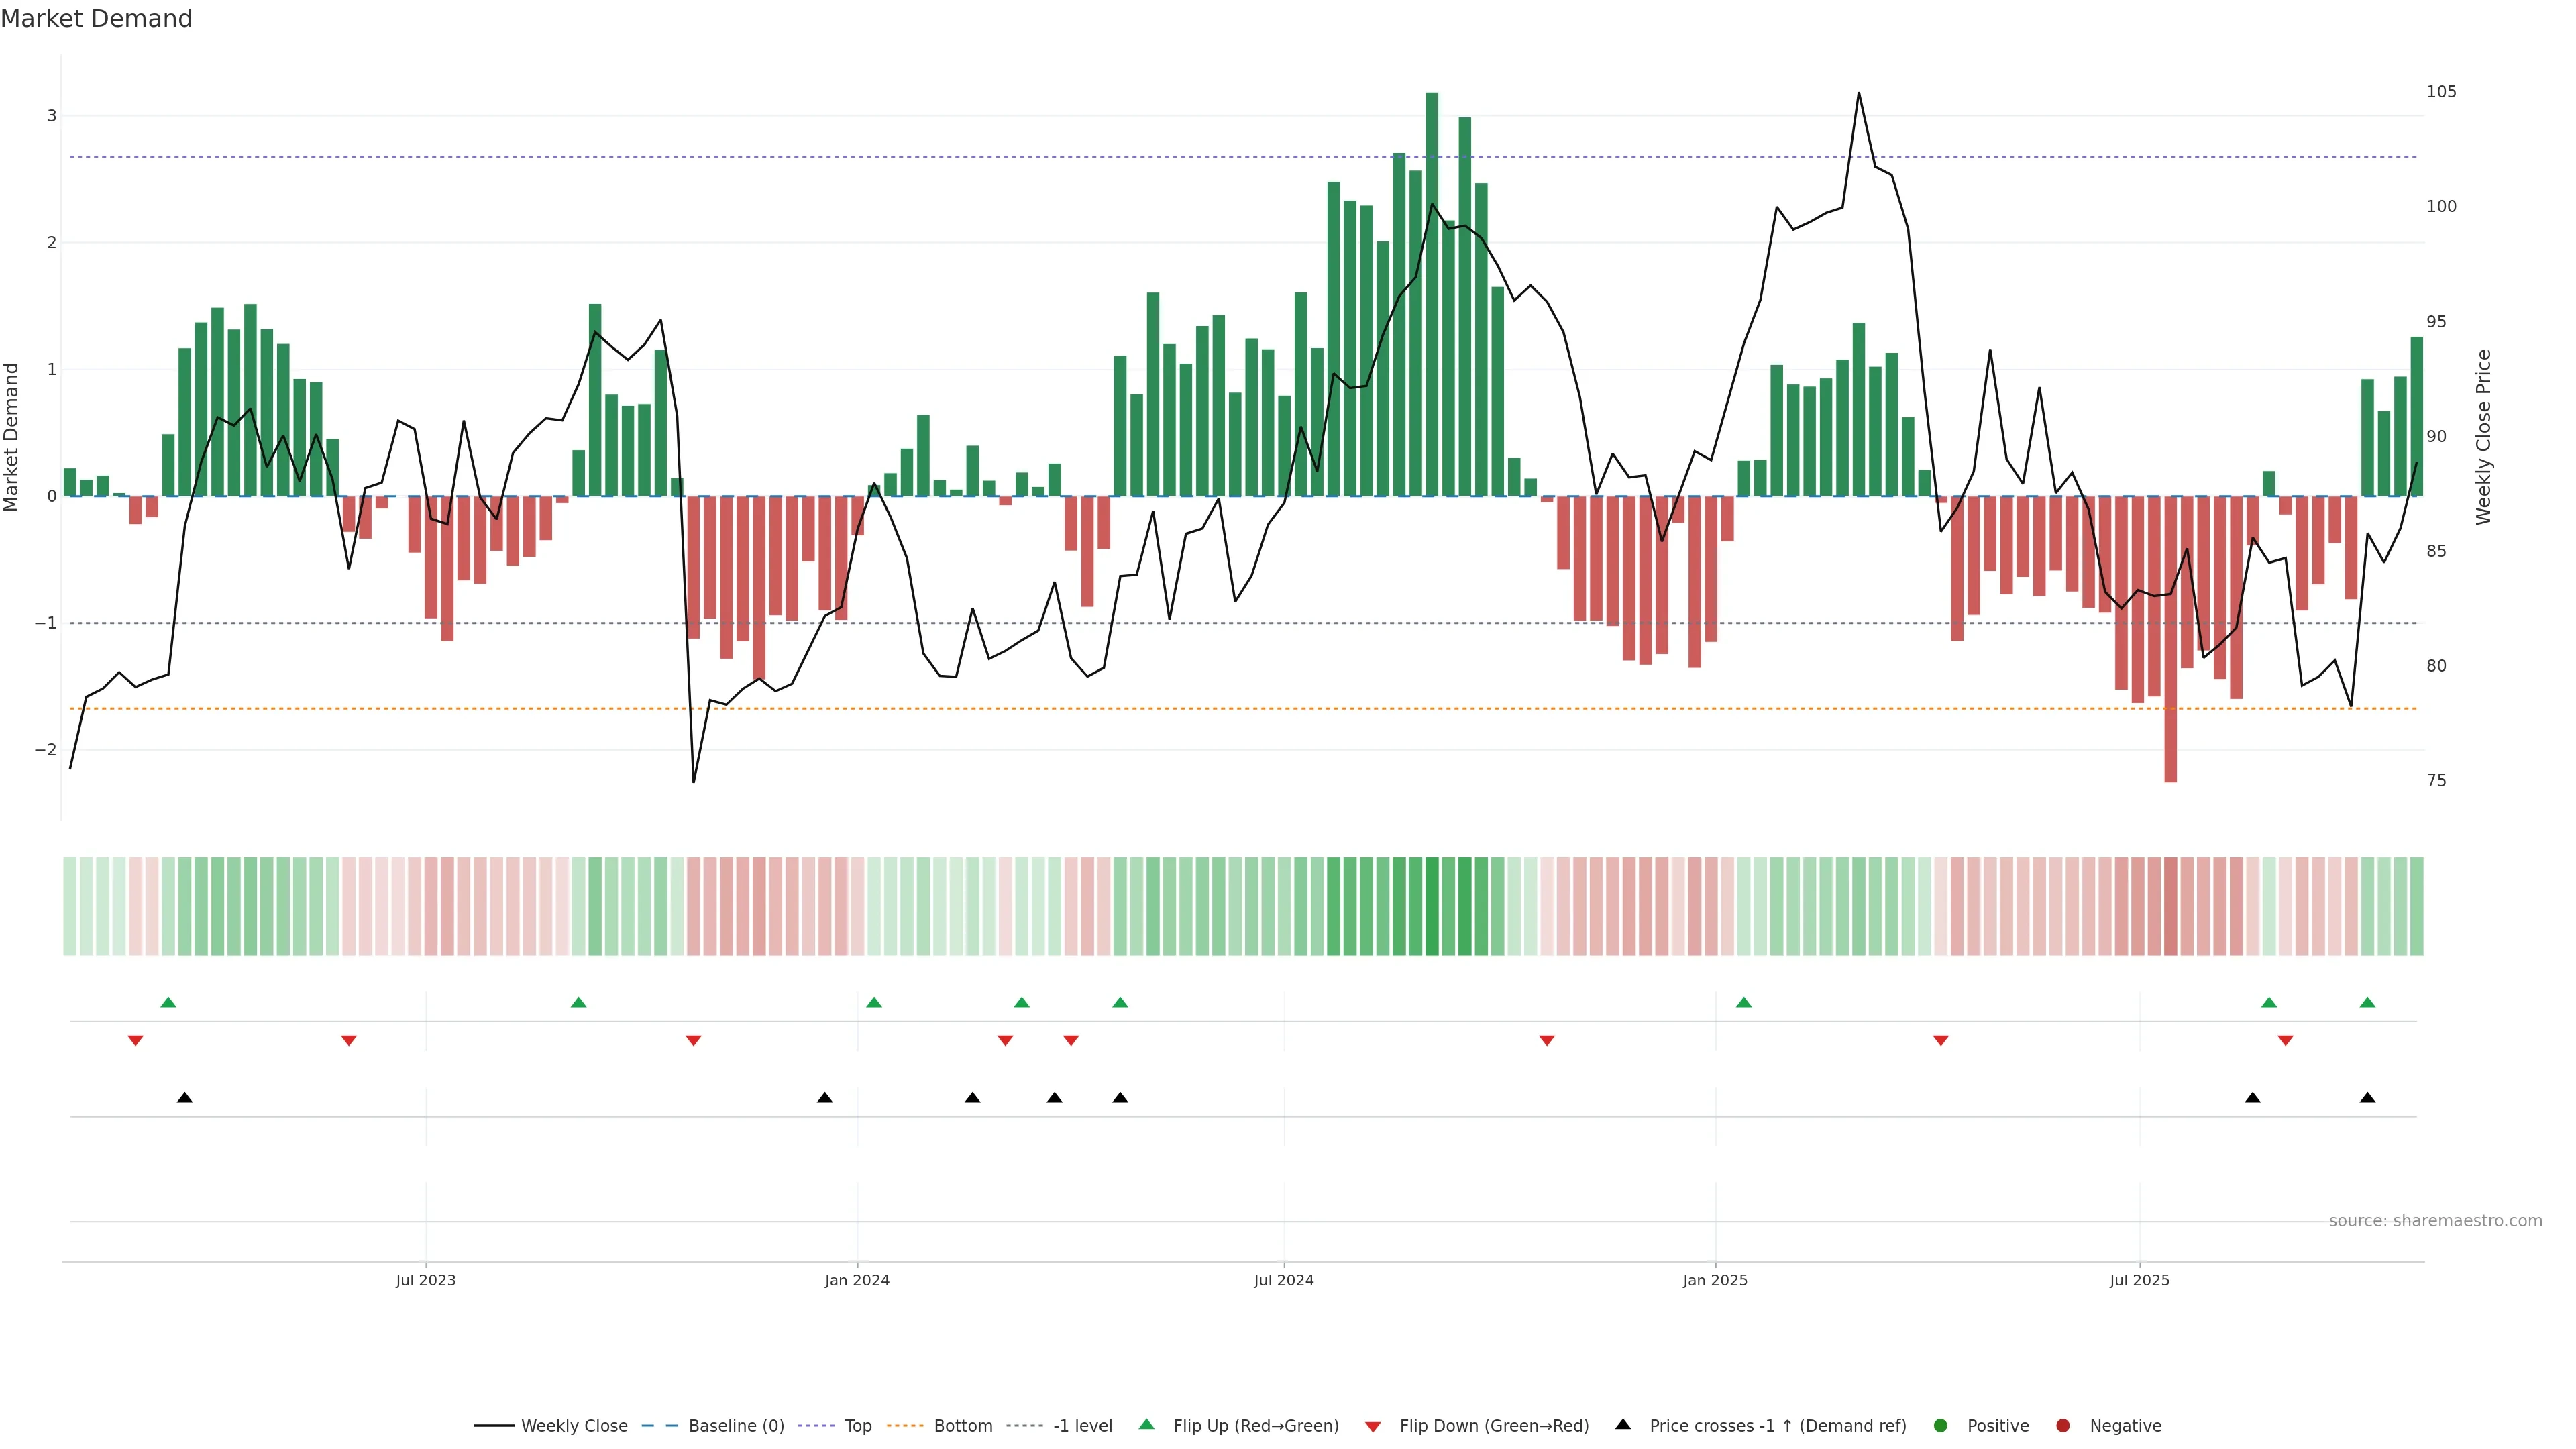This screenshot has width=2576, height=1449.
Task: Click the source: sharemaestro.com text
Action: coord(2435,1220)
